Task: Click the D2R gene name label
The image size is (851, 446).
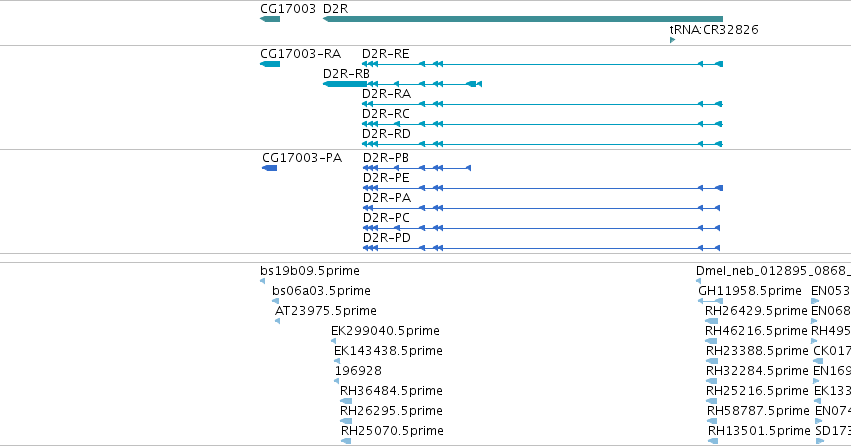Action: (335, 9)
